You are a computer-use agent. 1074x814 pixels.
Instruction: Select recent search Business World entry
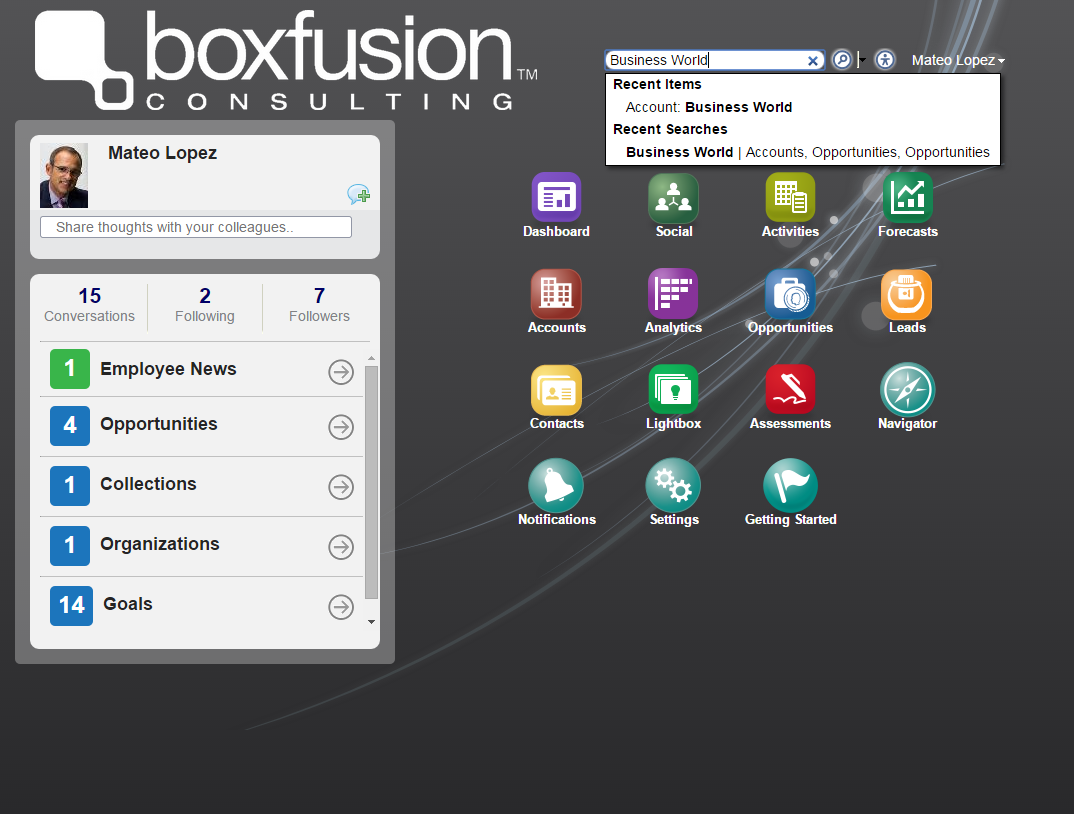click(808, 152)
